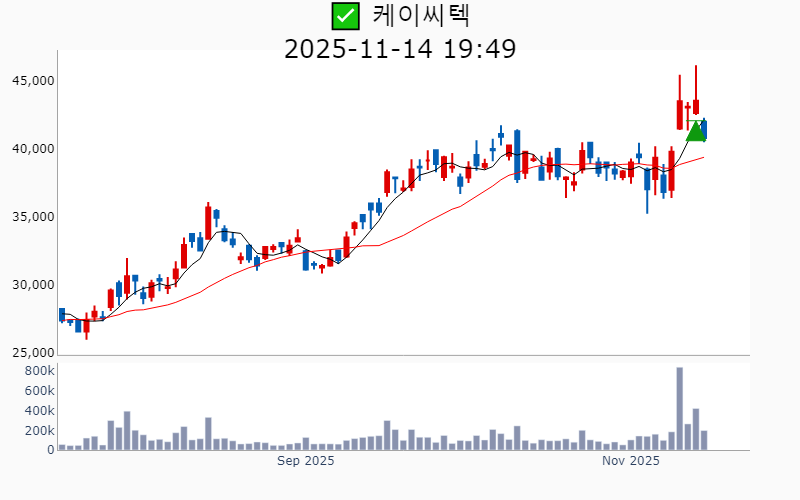Viewport: 800px width, 500px height.
Task: Click the Nov 2025 date axis label
Action: tap(631, 461)
